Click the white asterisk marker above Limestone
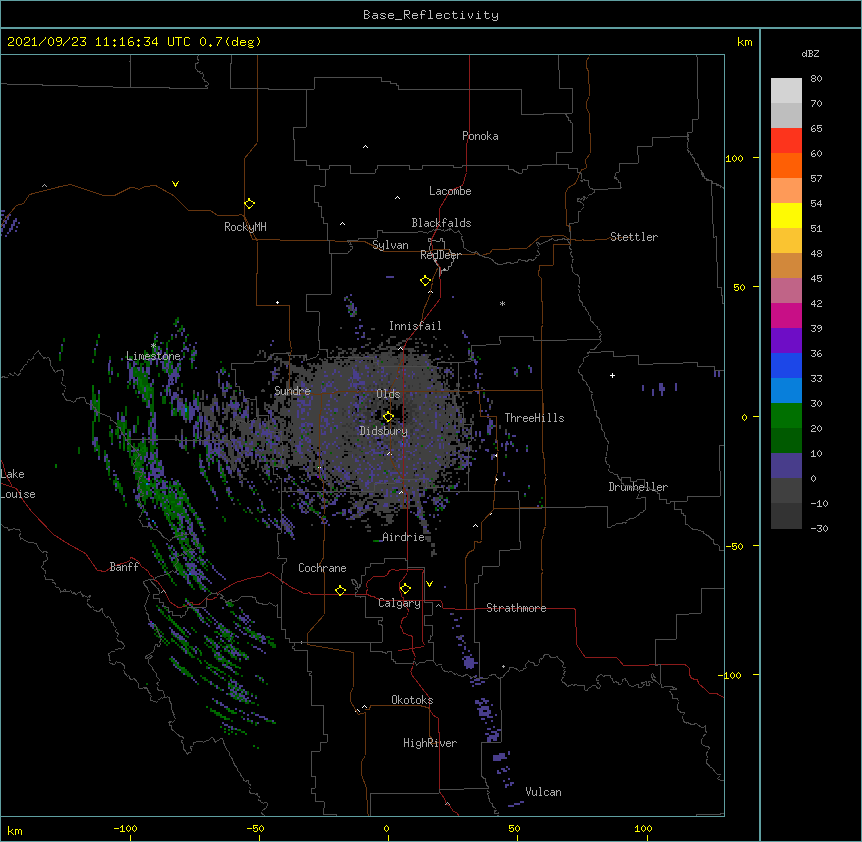 [153, 346]
